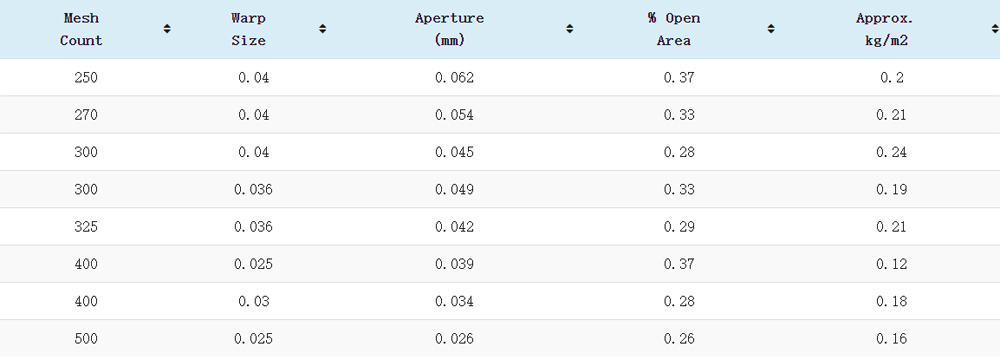
Task: Click the 0.062 aperture cell
Action: (x=455, y=78)
